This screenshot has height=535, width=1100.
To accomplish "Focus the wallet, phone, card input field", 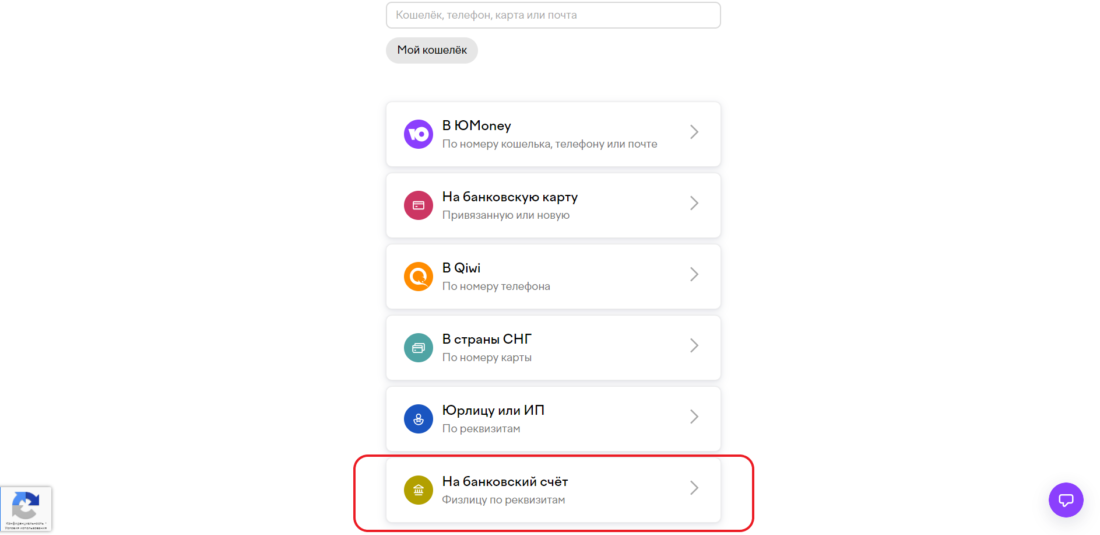I will pos(553,15).
